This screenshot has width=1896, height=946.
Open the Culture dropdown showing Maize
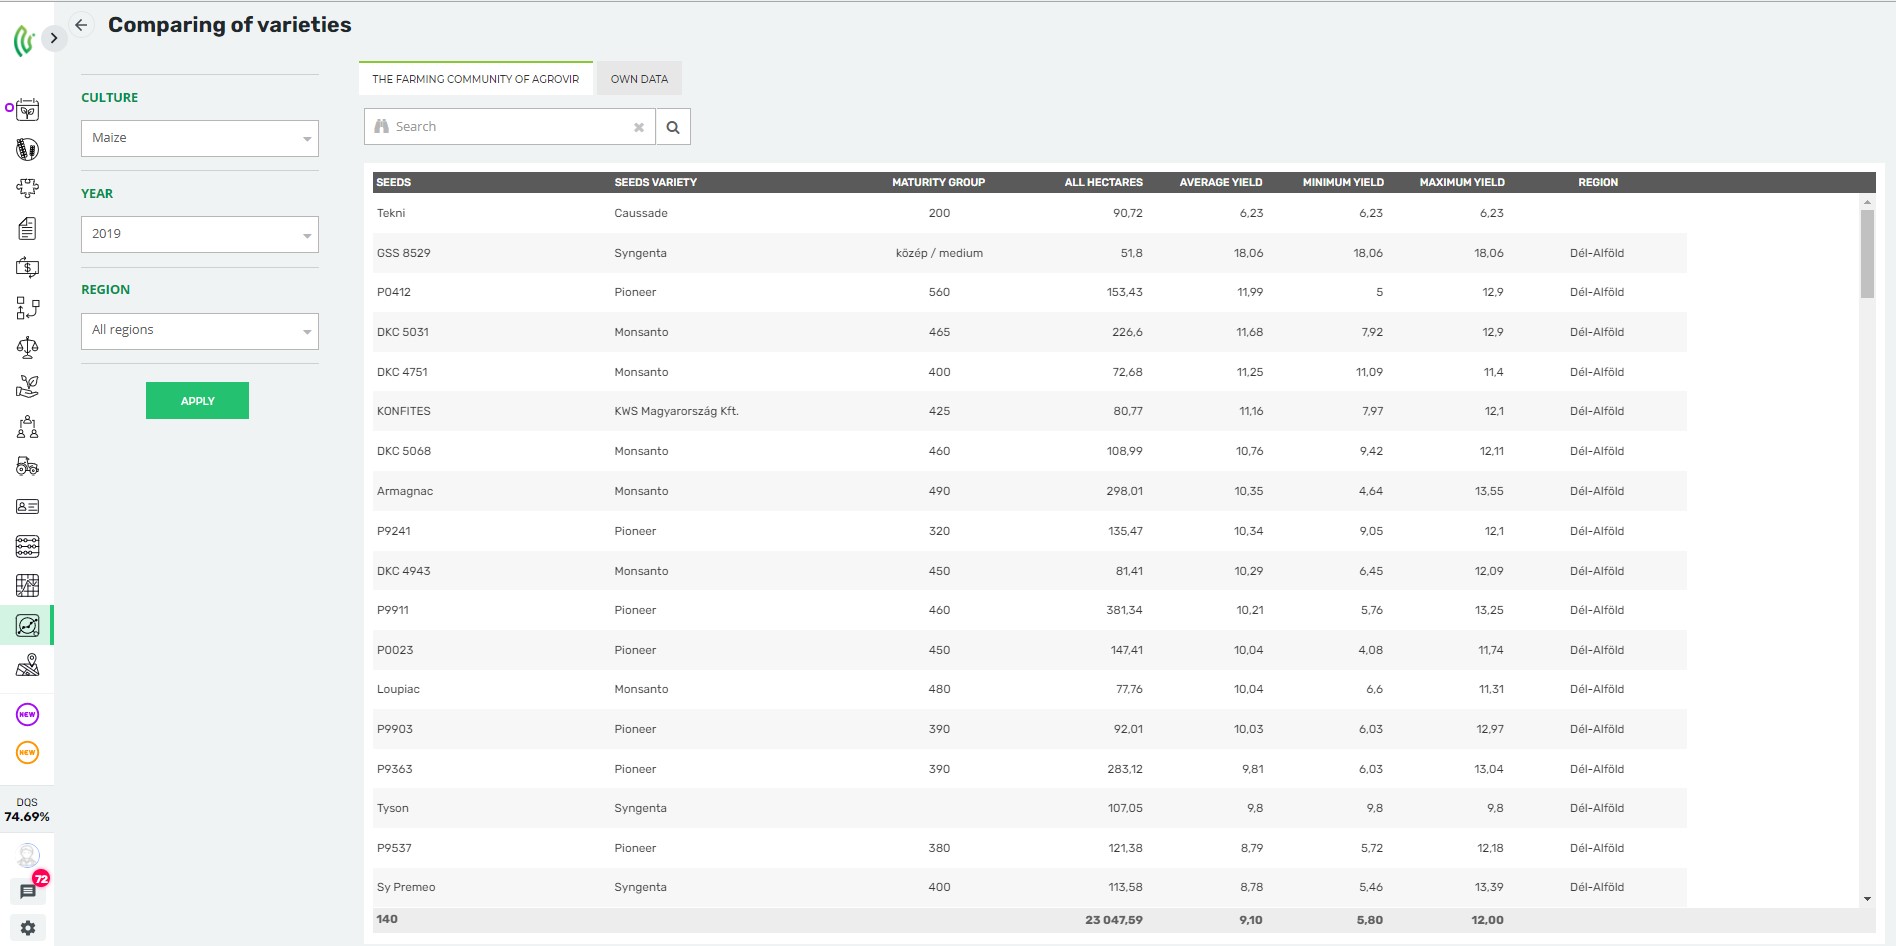pyautogui.click(x=199, y=138)
